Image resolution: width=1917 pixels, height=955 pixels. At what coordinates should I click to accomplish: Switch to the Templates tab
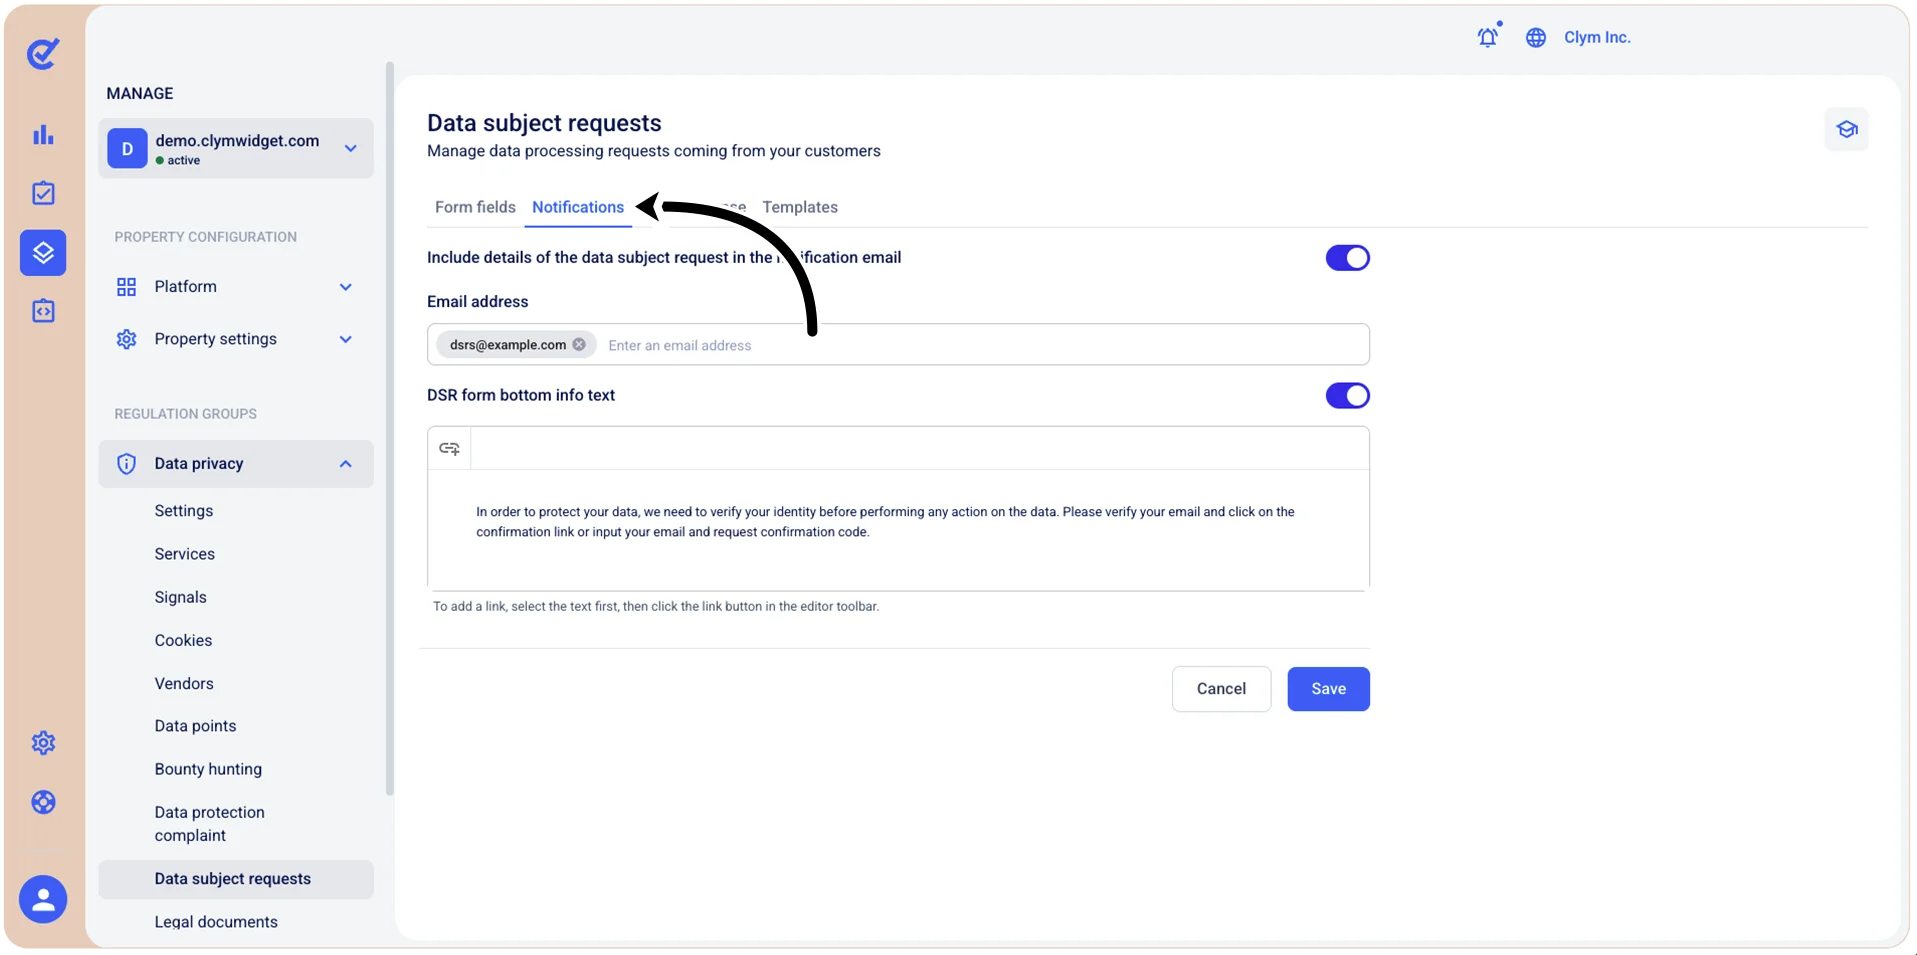pyautogui.click(x=800, y=207)
